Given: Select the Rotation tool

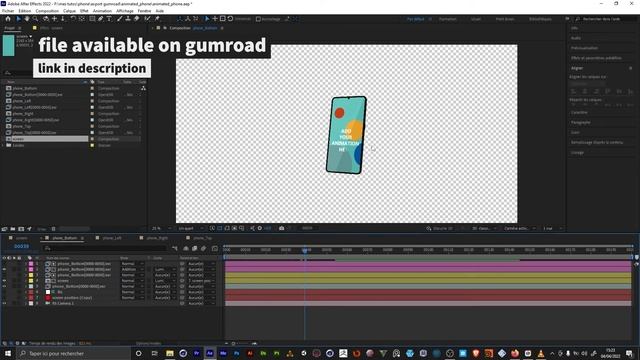Looking at the screenshot, I should coord(73,19).
